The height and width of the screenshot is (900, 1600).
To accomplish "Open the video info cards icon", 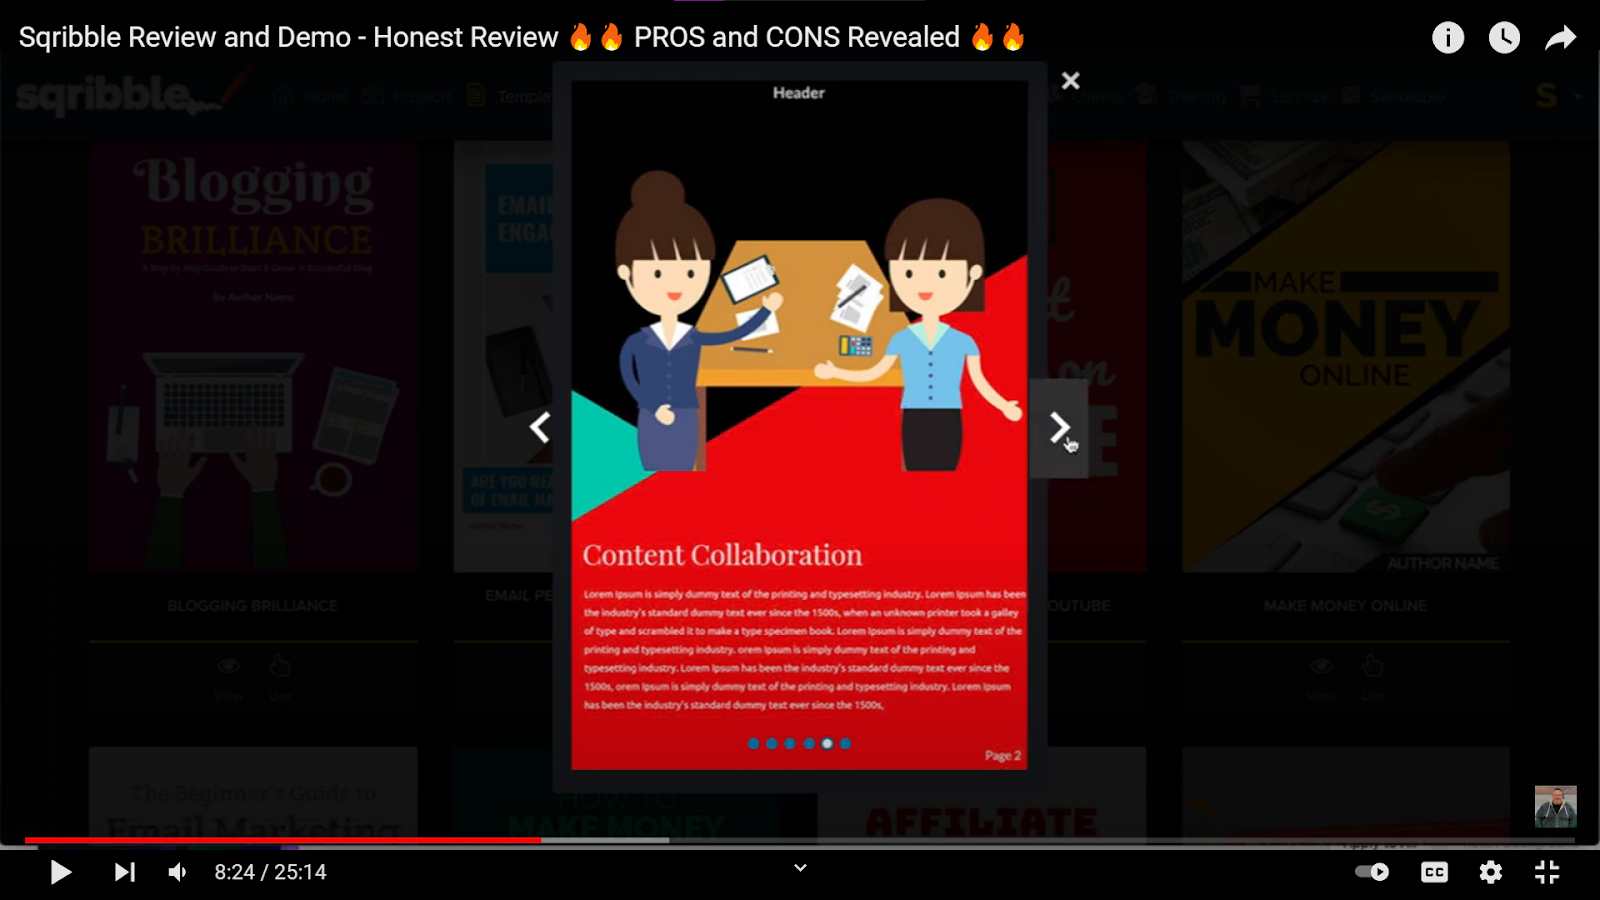I will 1448,38.
